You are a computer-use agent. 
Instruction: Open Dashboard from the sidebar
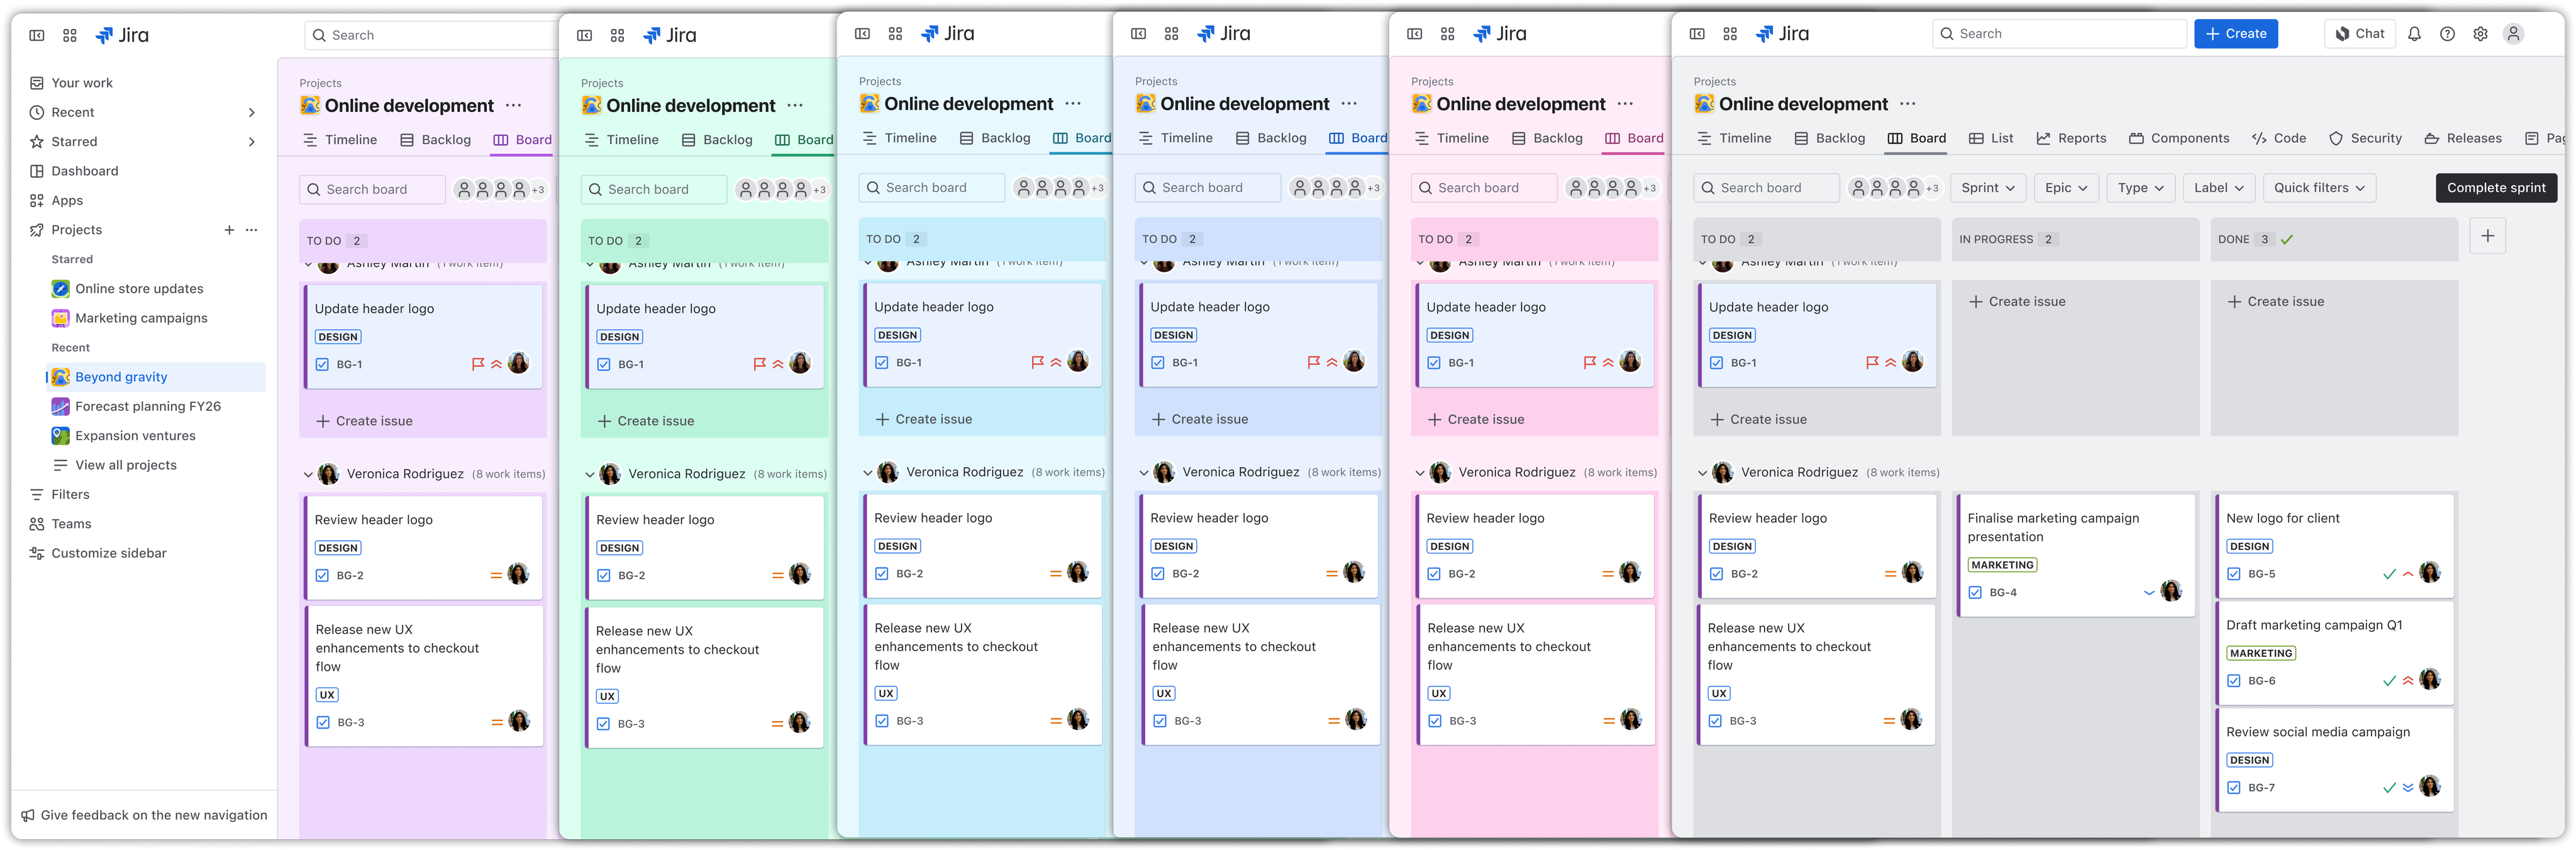click(83, 170)
